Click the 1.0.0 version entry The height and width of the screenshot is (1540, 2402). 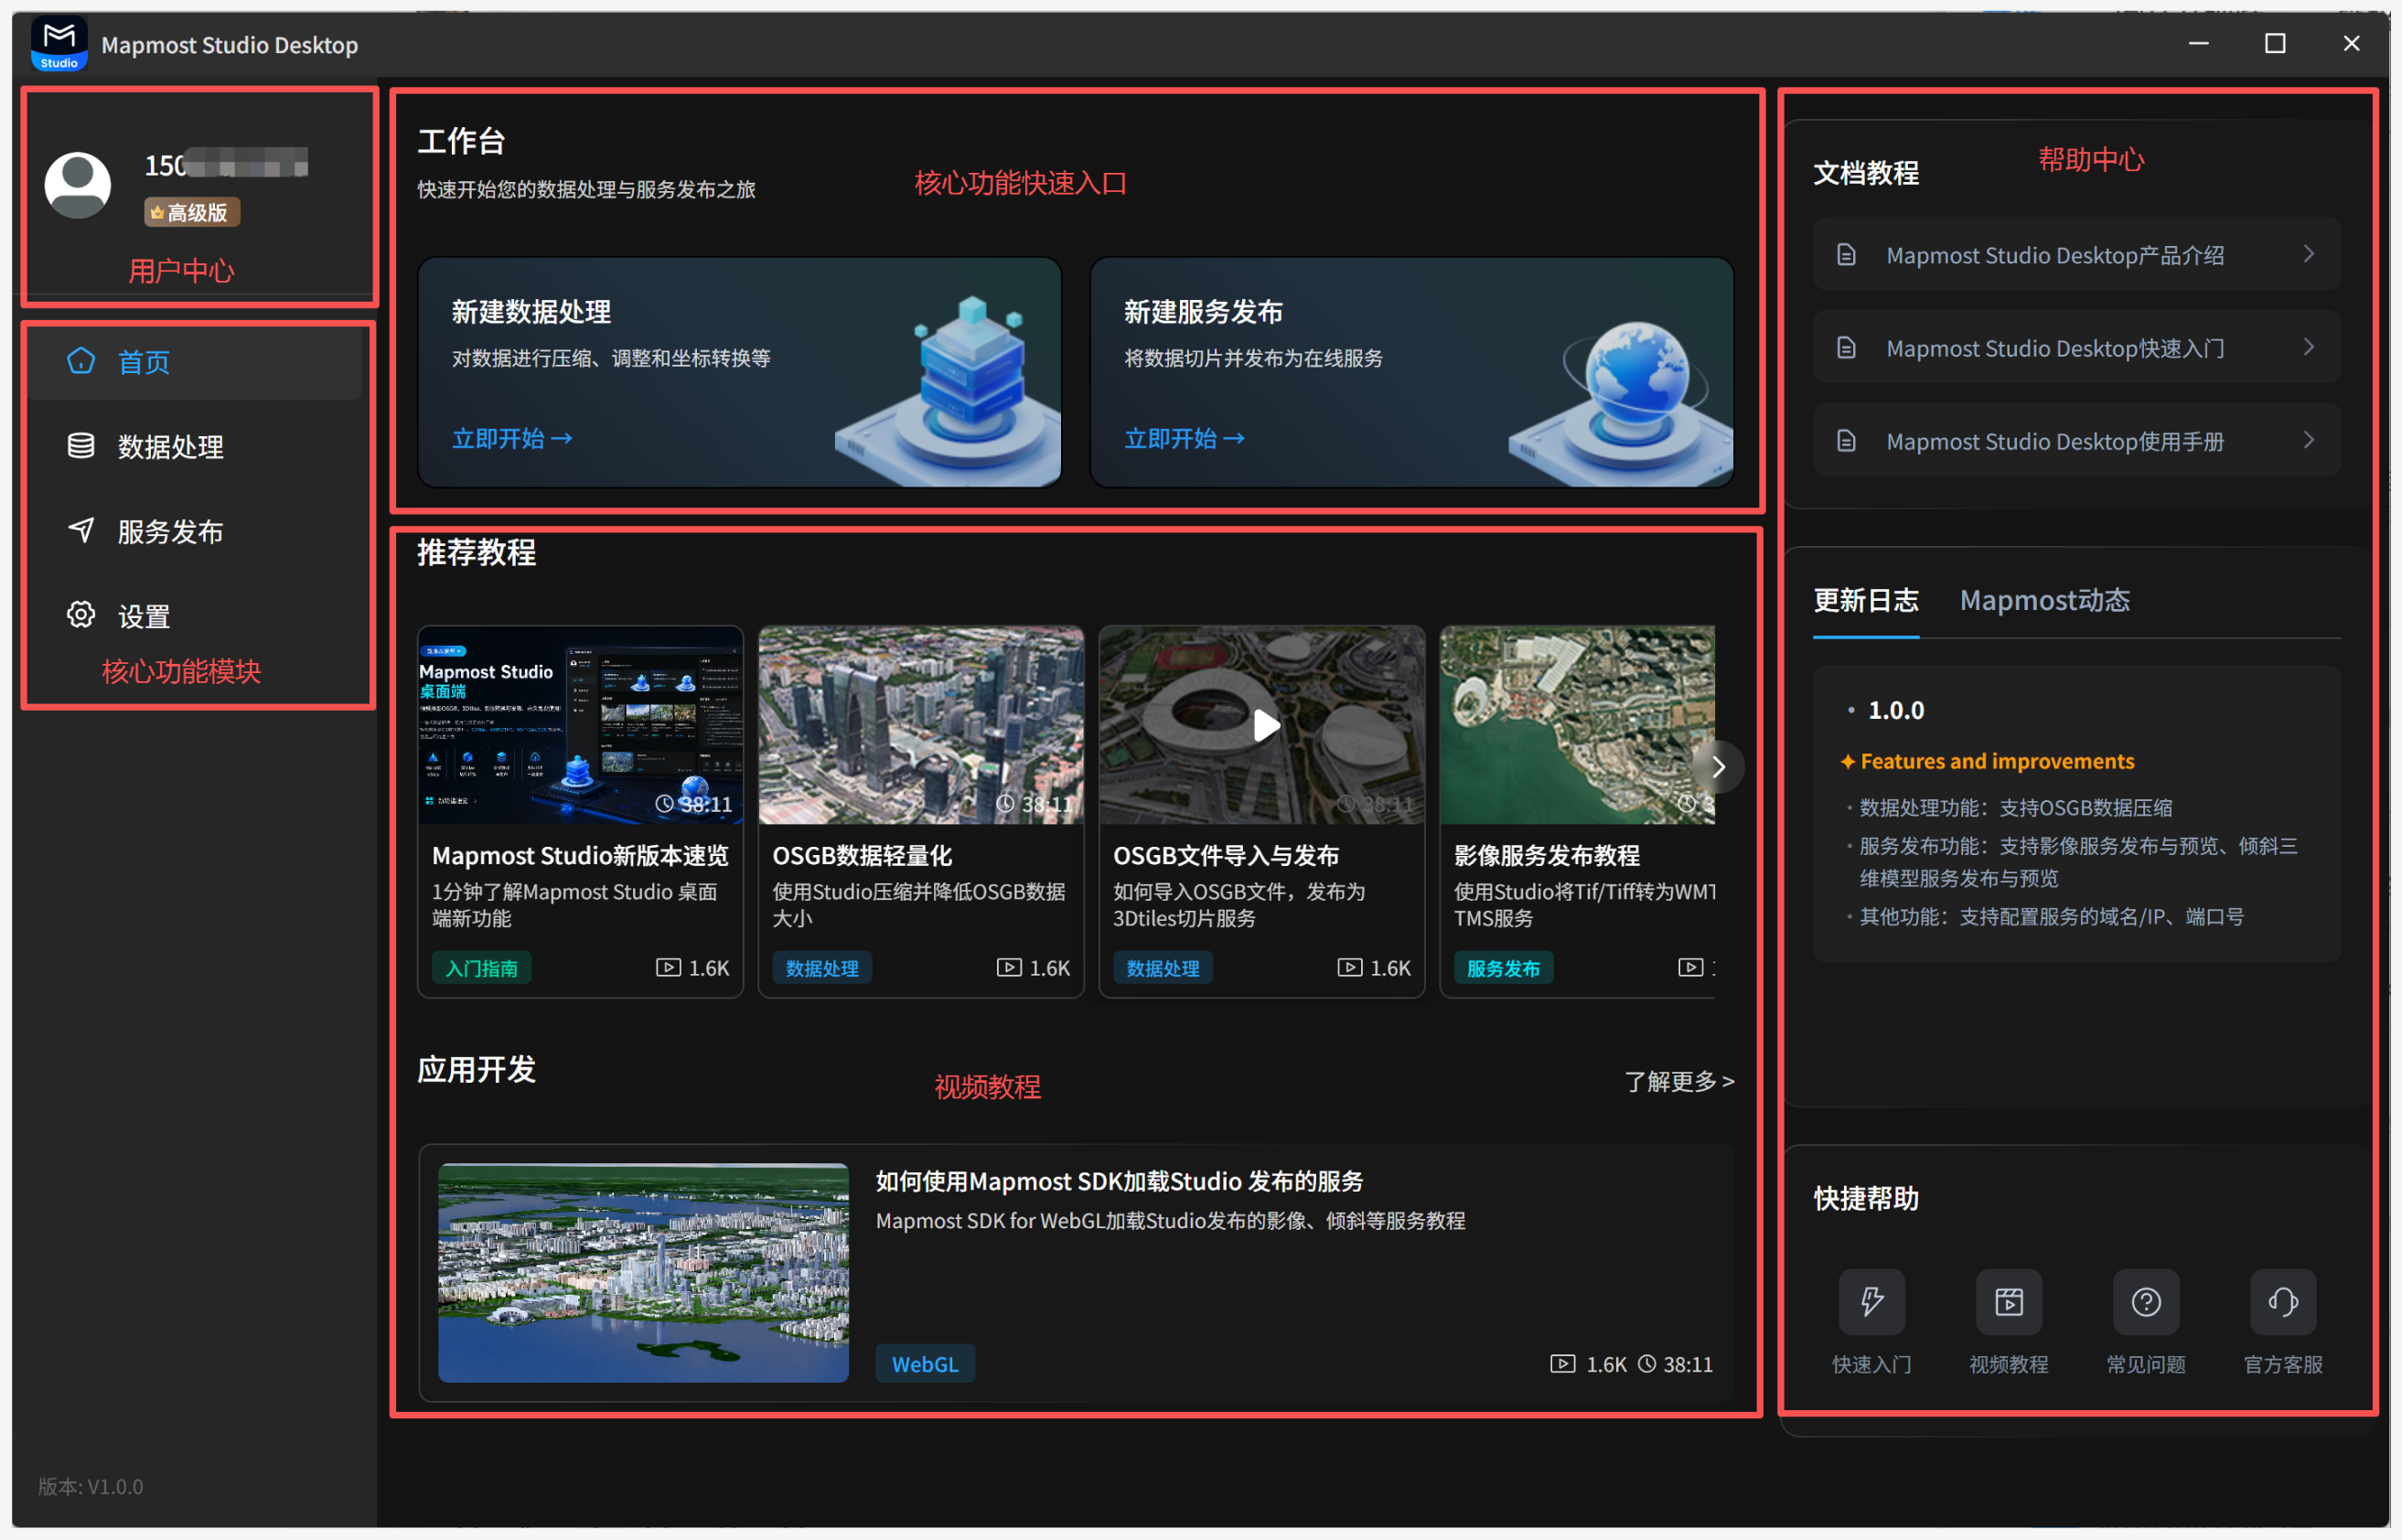pyautogui.click(x=1896, y=710)
